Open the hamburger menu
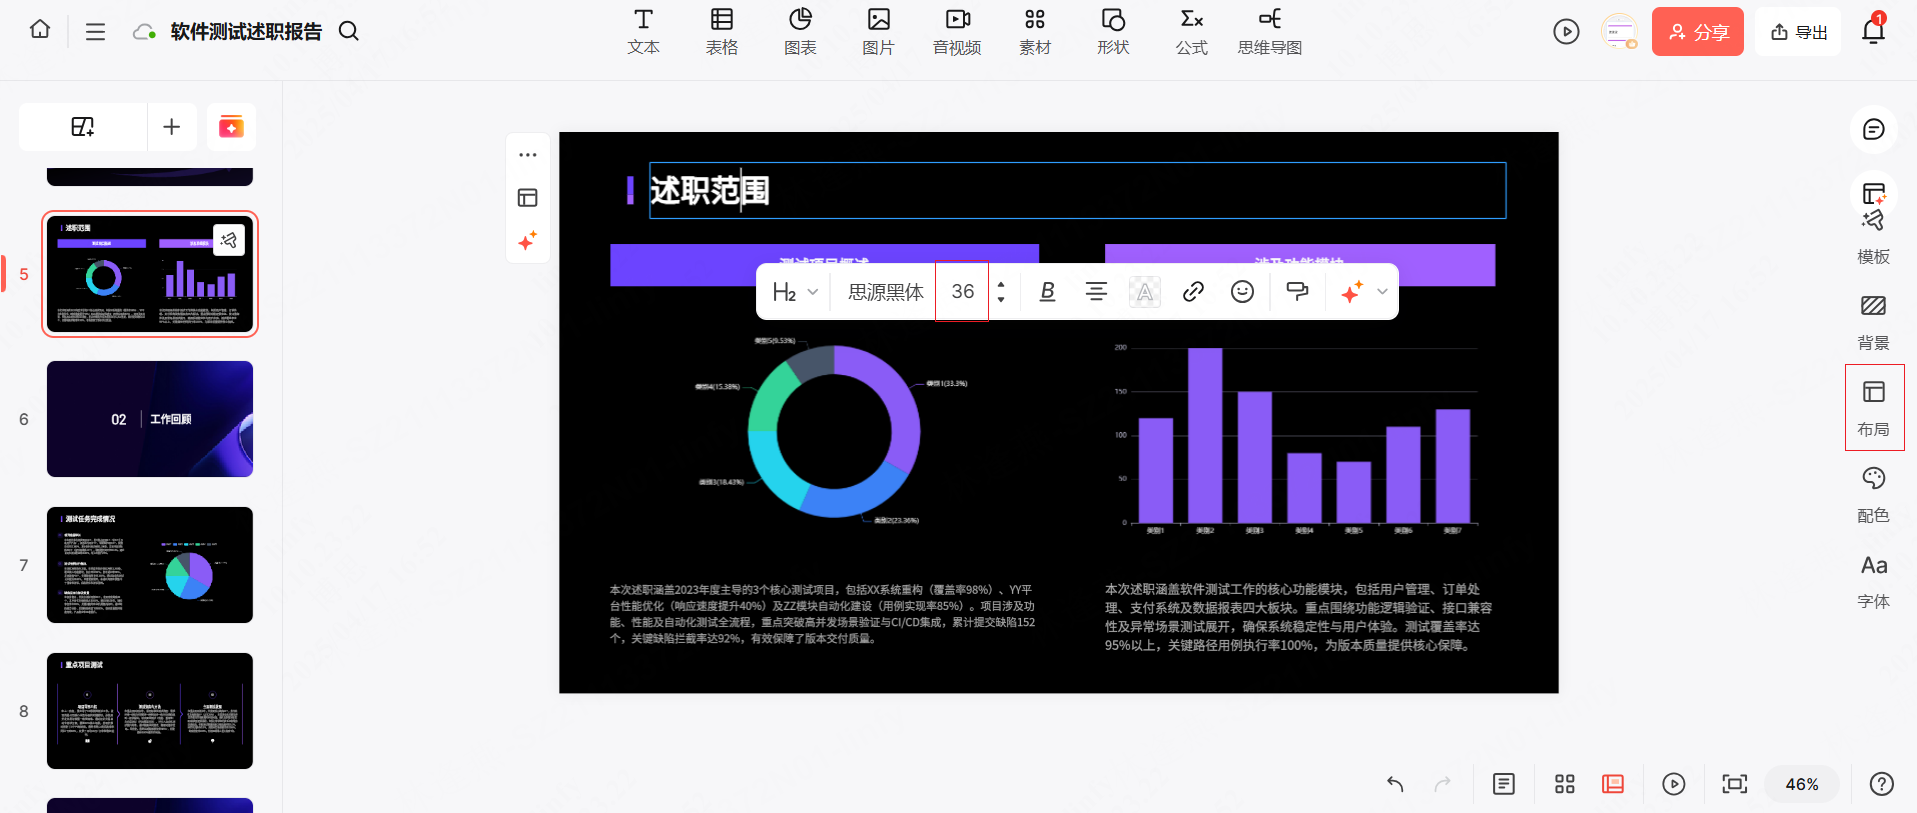Screen dimensions: 1917x813 click(x=95, y=31)
